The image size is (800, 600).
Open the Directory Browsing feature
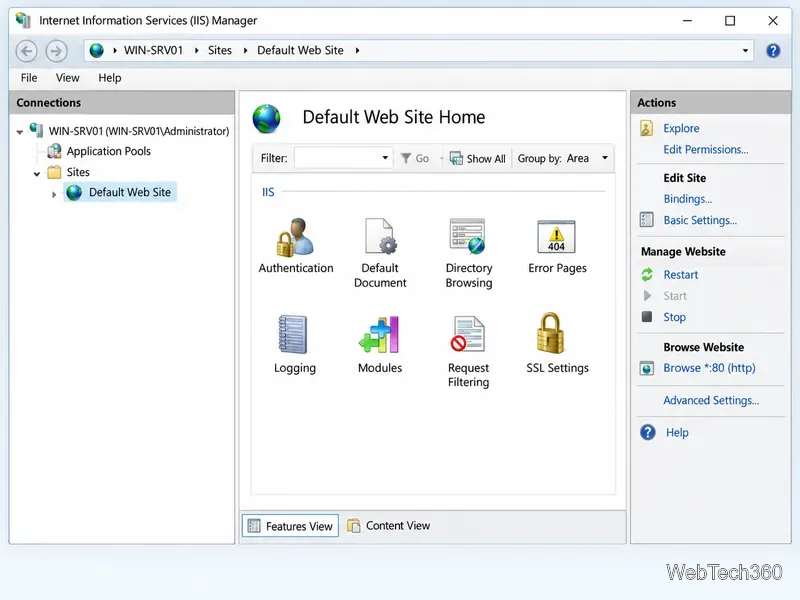coord(468,253)
